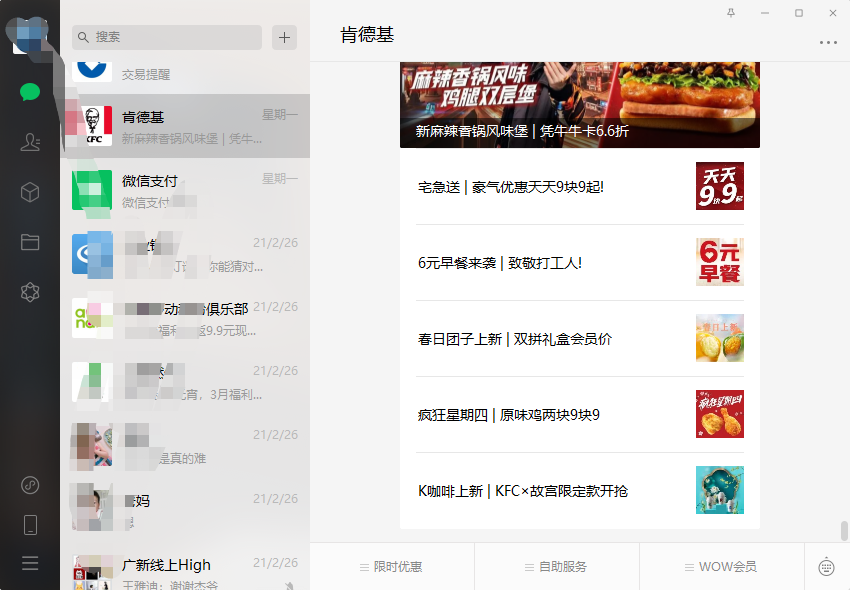Click the 广新线上High group avatar
Viewport: 850px width, 590px height.
pyautogui.click(x=92, y=572)
